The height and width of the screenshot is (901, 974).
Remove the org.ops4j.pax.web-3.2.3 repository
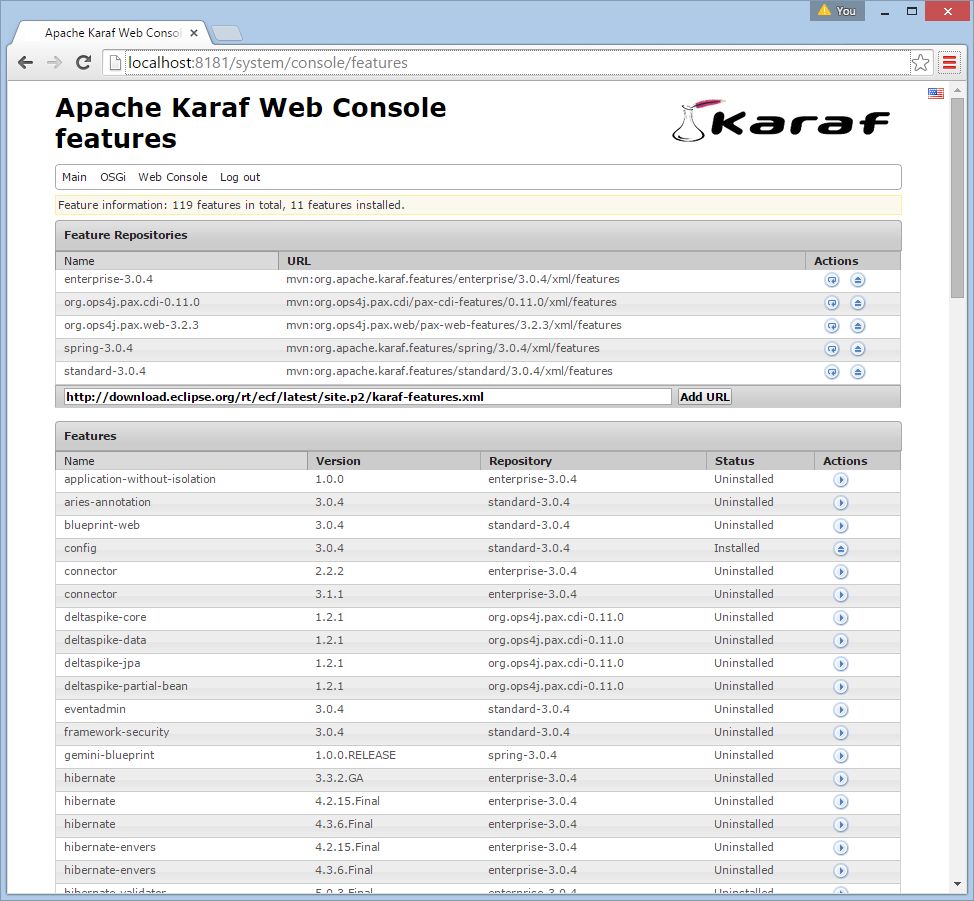point(858,326)
